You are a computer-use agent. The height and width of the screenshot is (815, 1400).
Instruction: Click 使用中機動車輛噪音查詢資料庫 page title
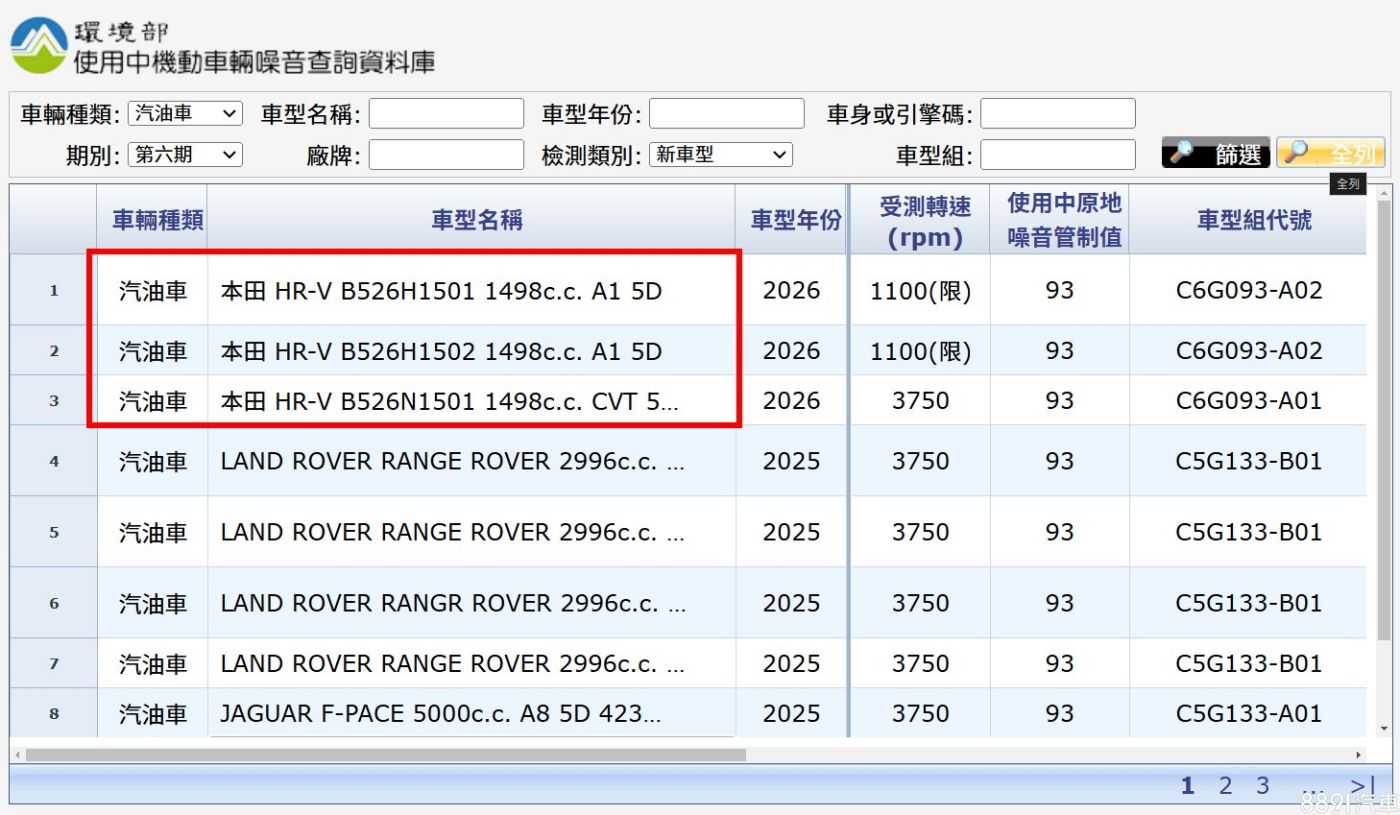tap(254, 62)
